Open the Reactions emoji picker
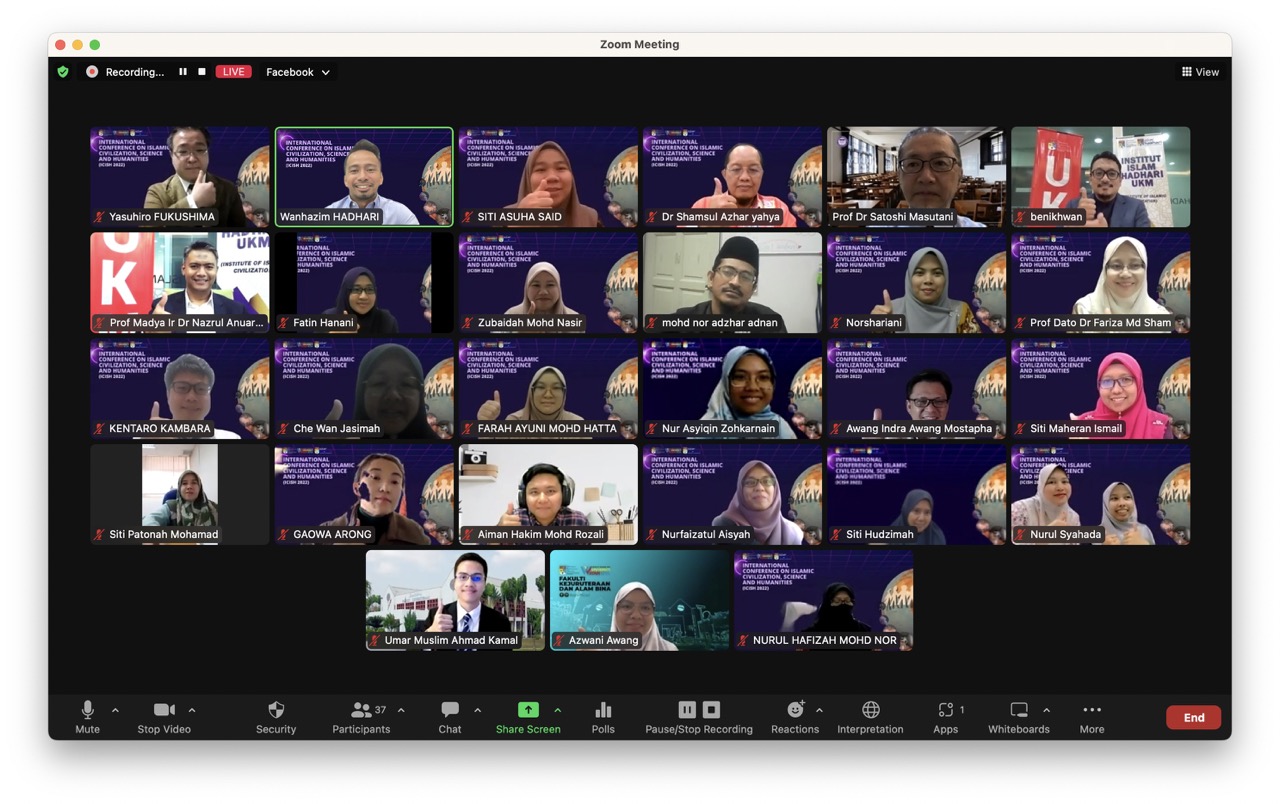Viewport: 1280px width, 804px height. pos(795,716)
